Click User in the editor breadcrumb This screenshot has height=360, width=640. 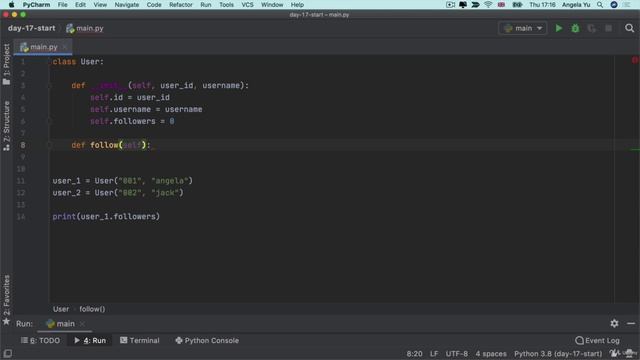(61, 309)
